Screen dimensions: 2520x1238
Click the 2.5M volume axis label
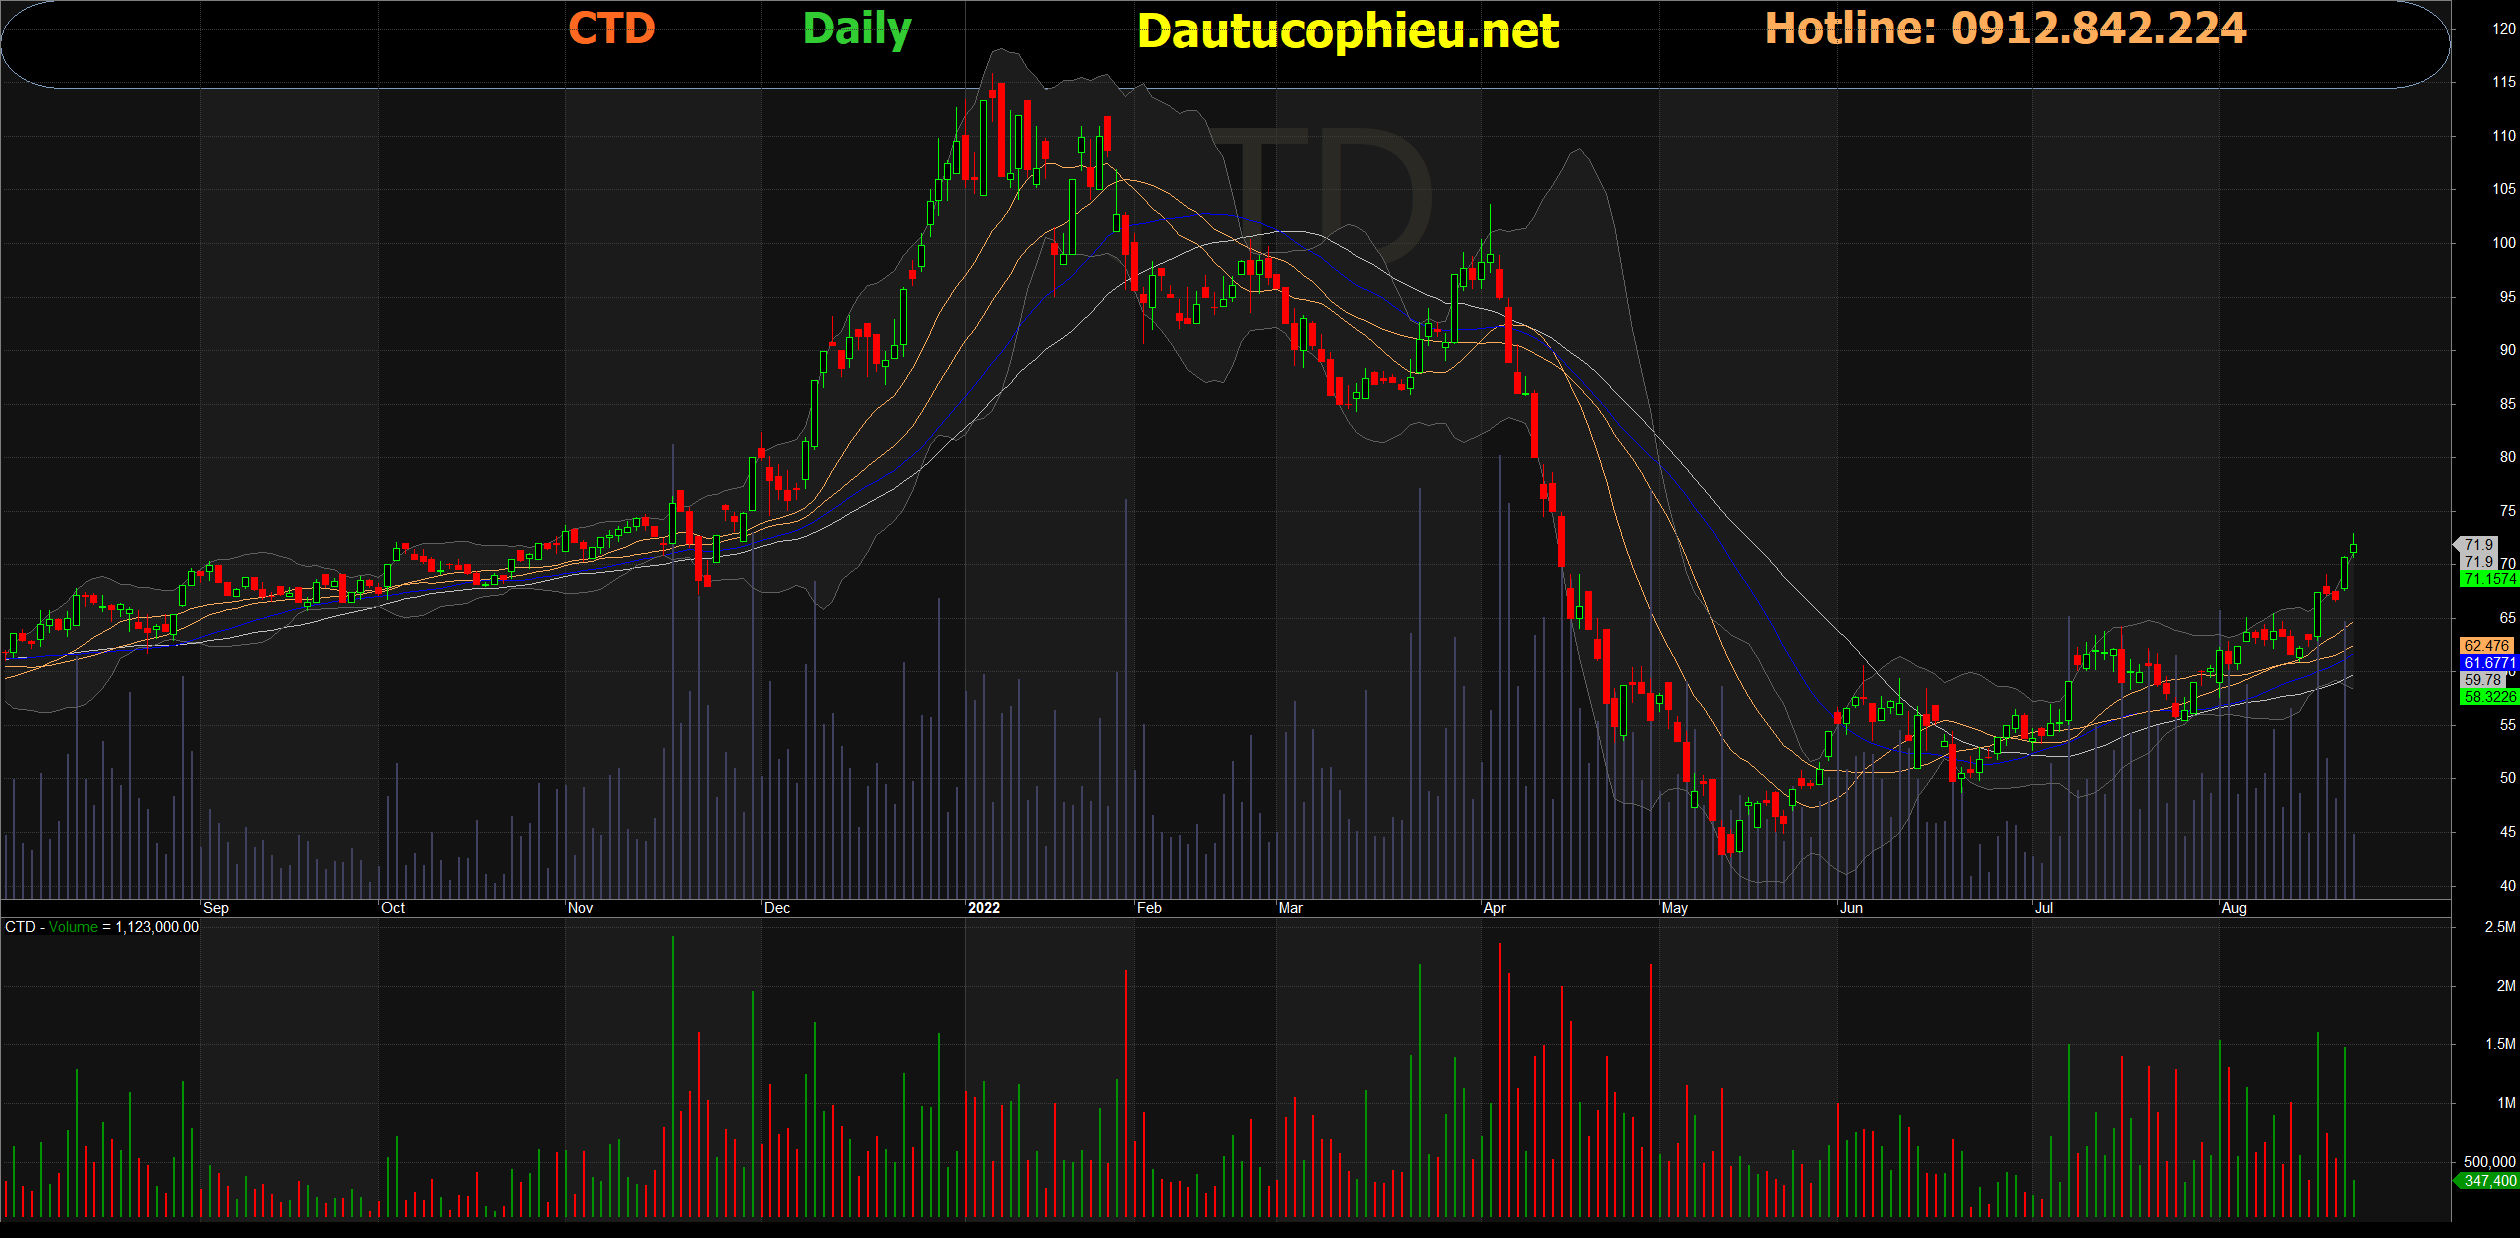(x=2499, y=927)
